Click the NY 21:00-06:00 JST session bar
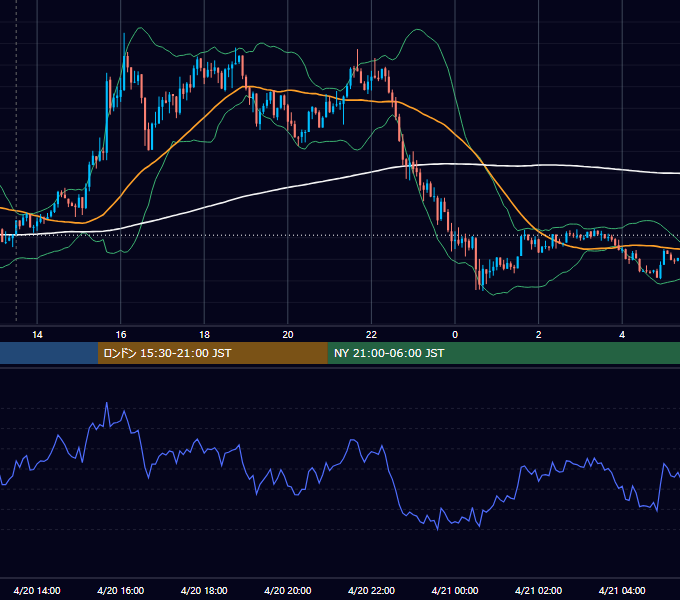680x600 pixels. coord(503,353)
